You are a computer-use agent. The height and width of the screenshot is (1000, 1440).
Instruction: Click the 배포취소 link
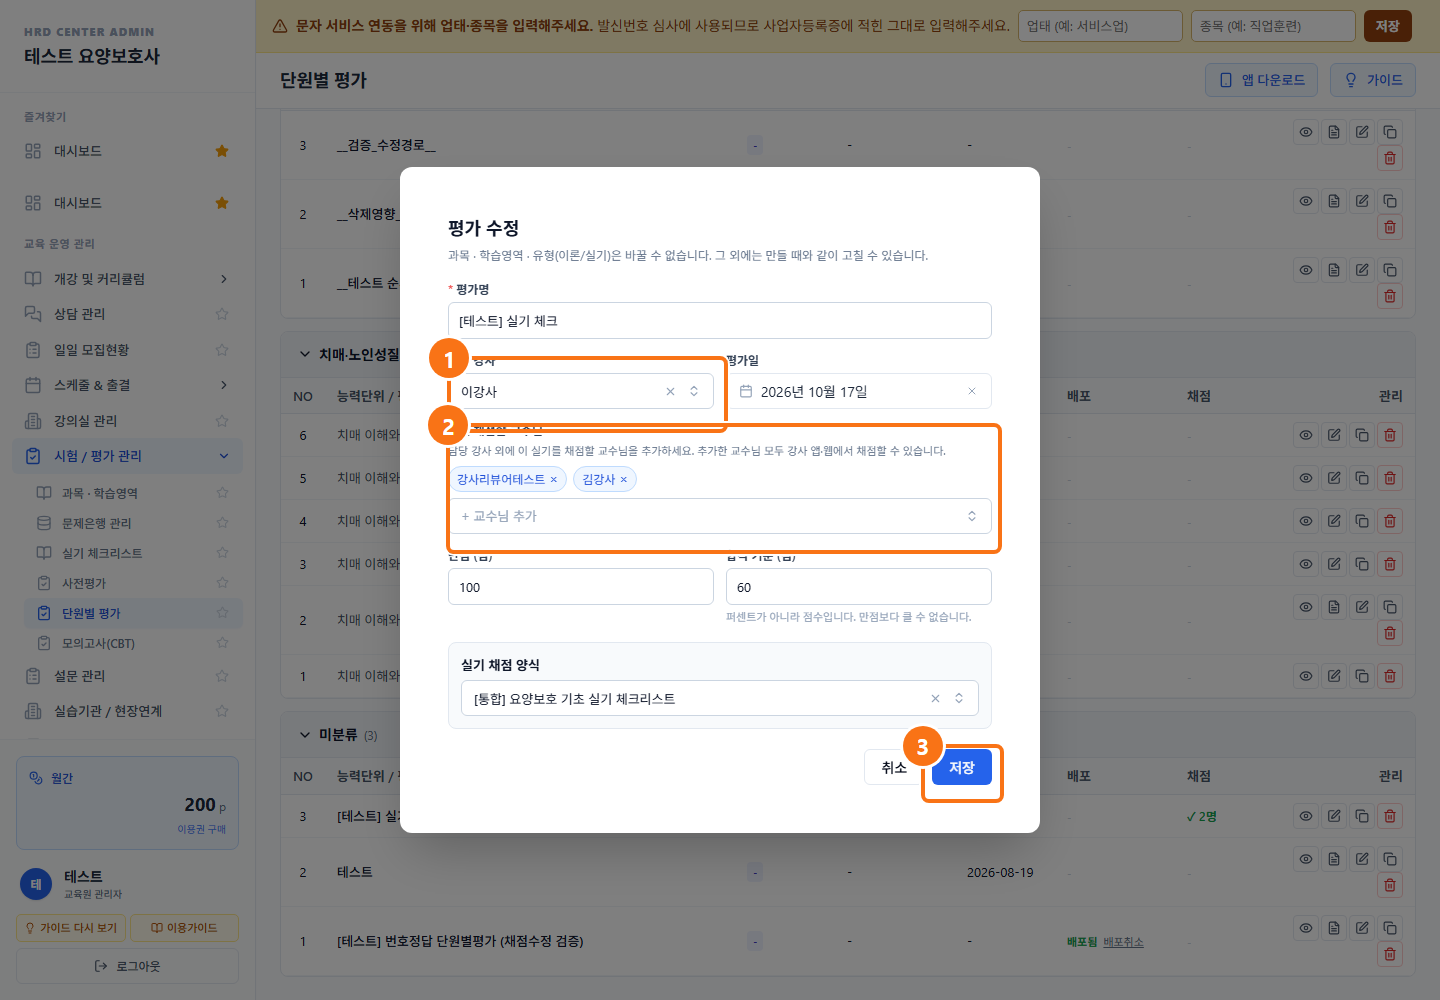(1123, 942)
